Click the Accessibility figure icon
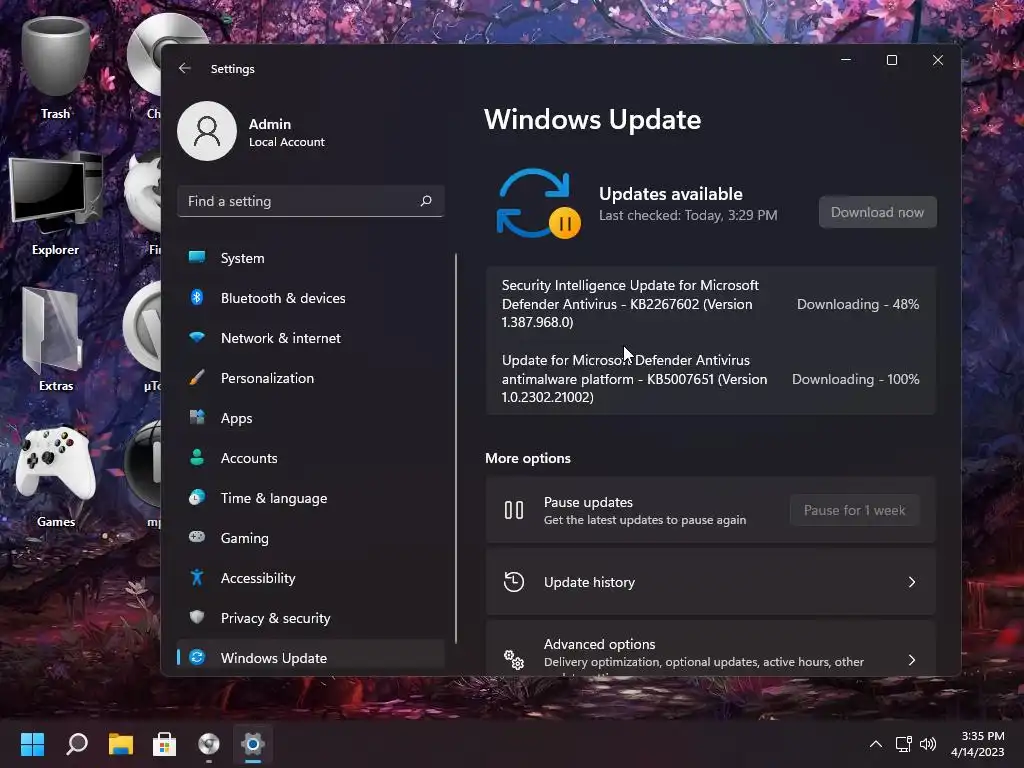The image size is (1024, 768). point(197,577)
